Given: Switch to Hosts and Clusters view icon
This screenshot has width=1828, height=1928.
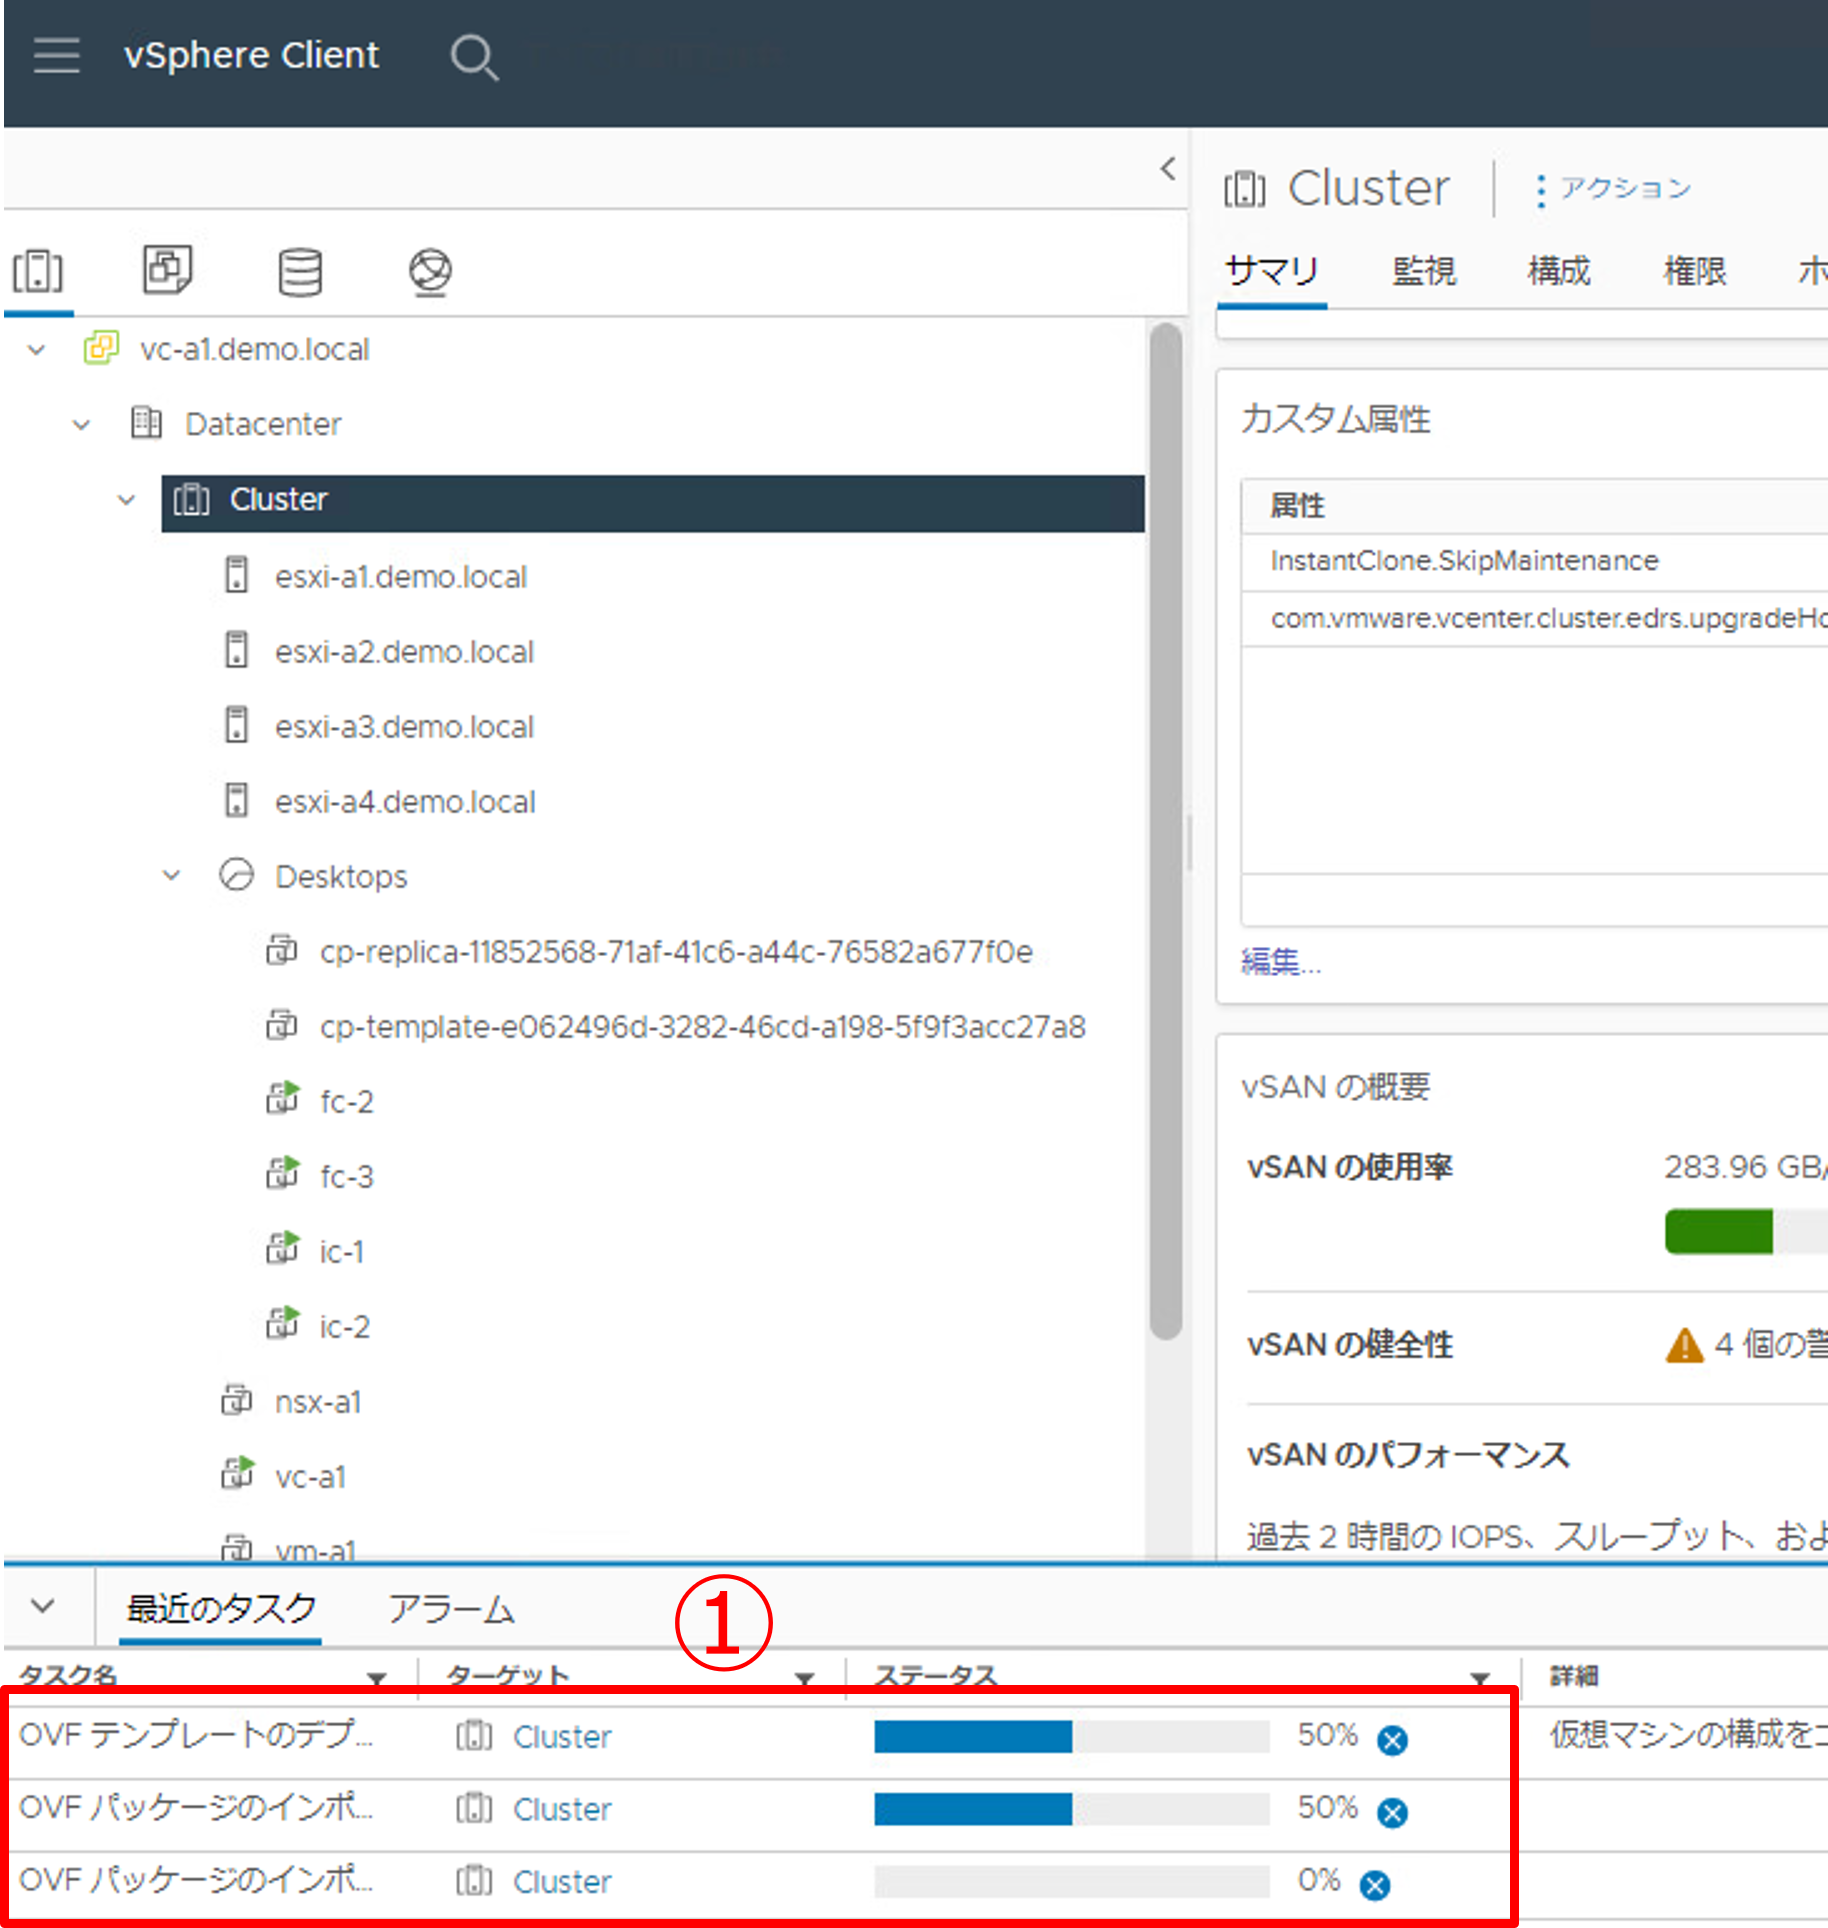Looking at the screenshot, I should [38, 271].
